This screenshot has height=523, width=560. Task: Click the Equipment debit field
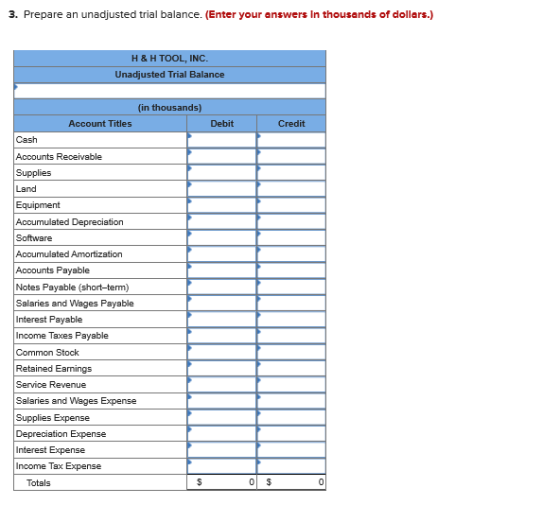(x=222, y=205)
